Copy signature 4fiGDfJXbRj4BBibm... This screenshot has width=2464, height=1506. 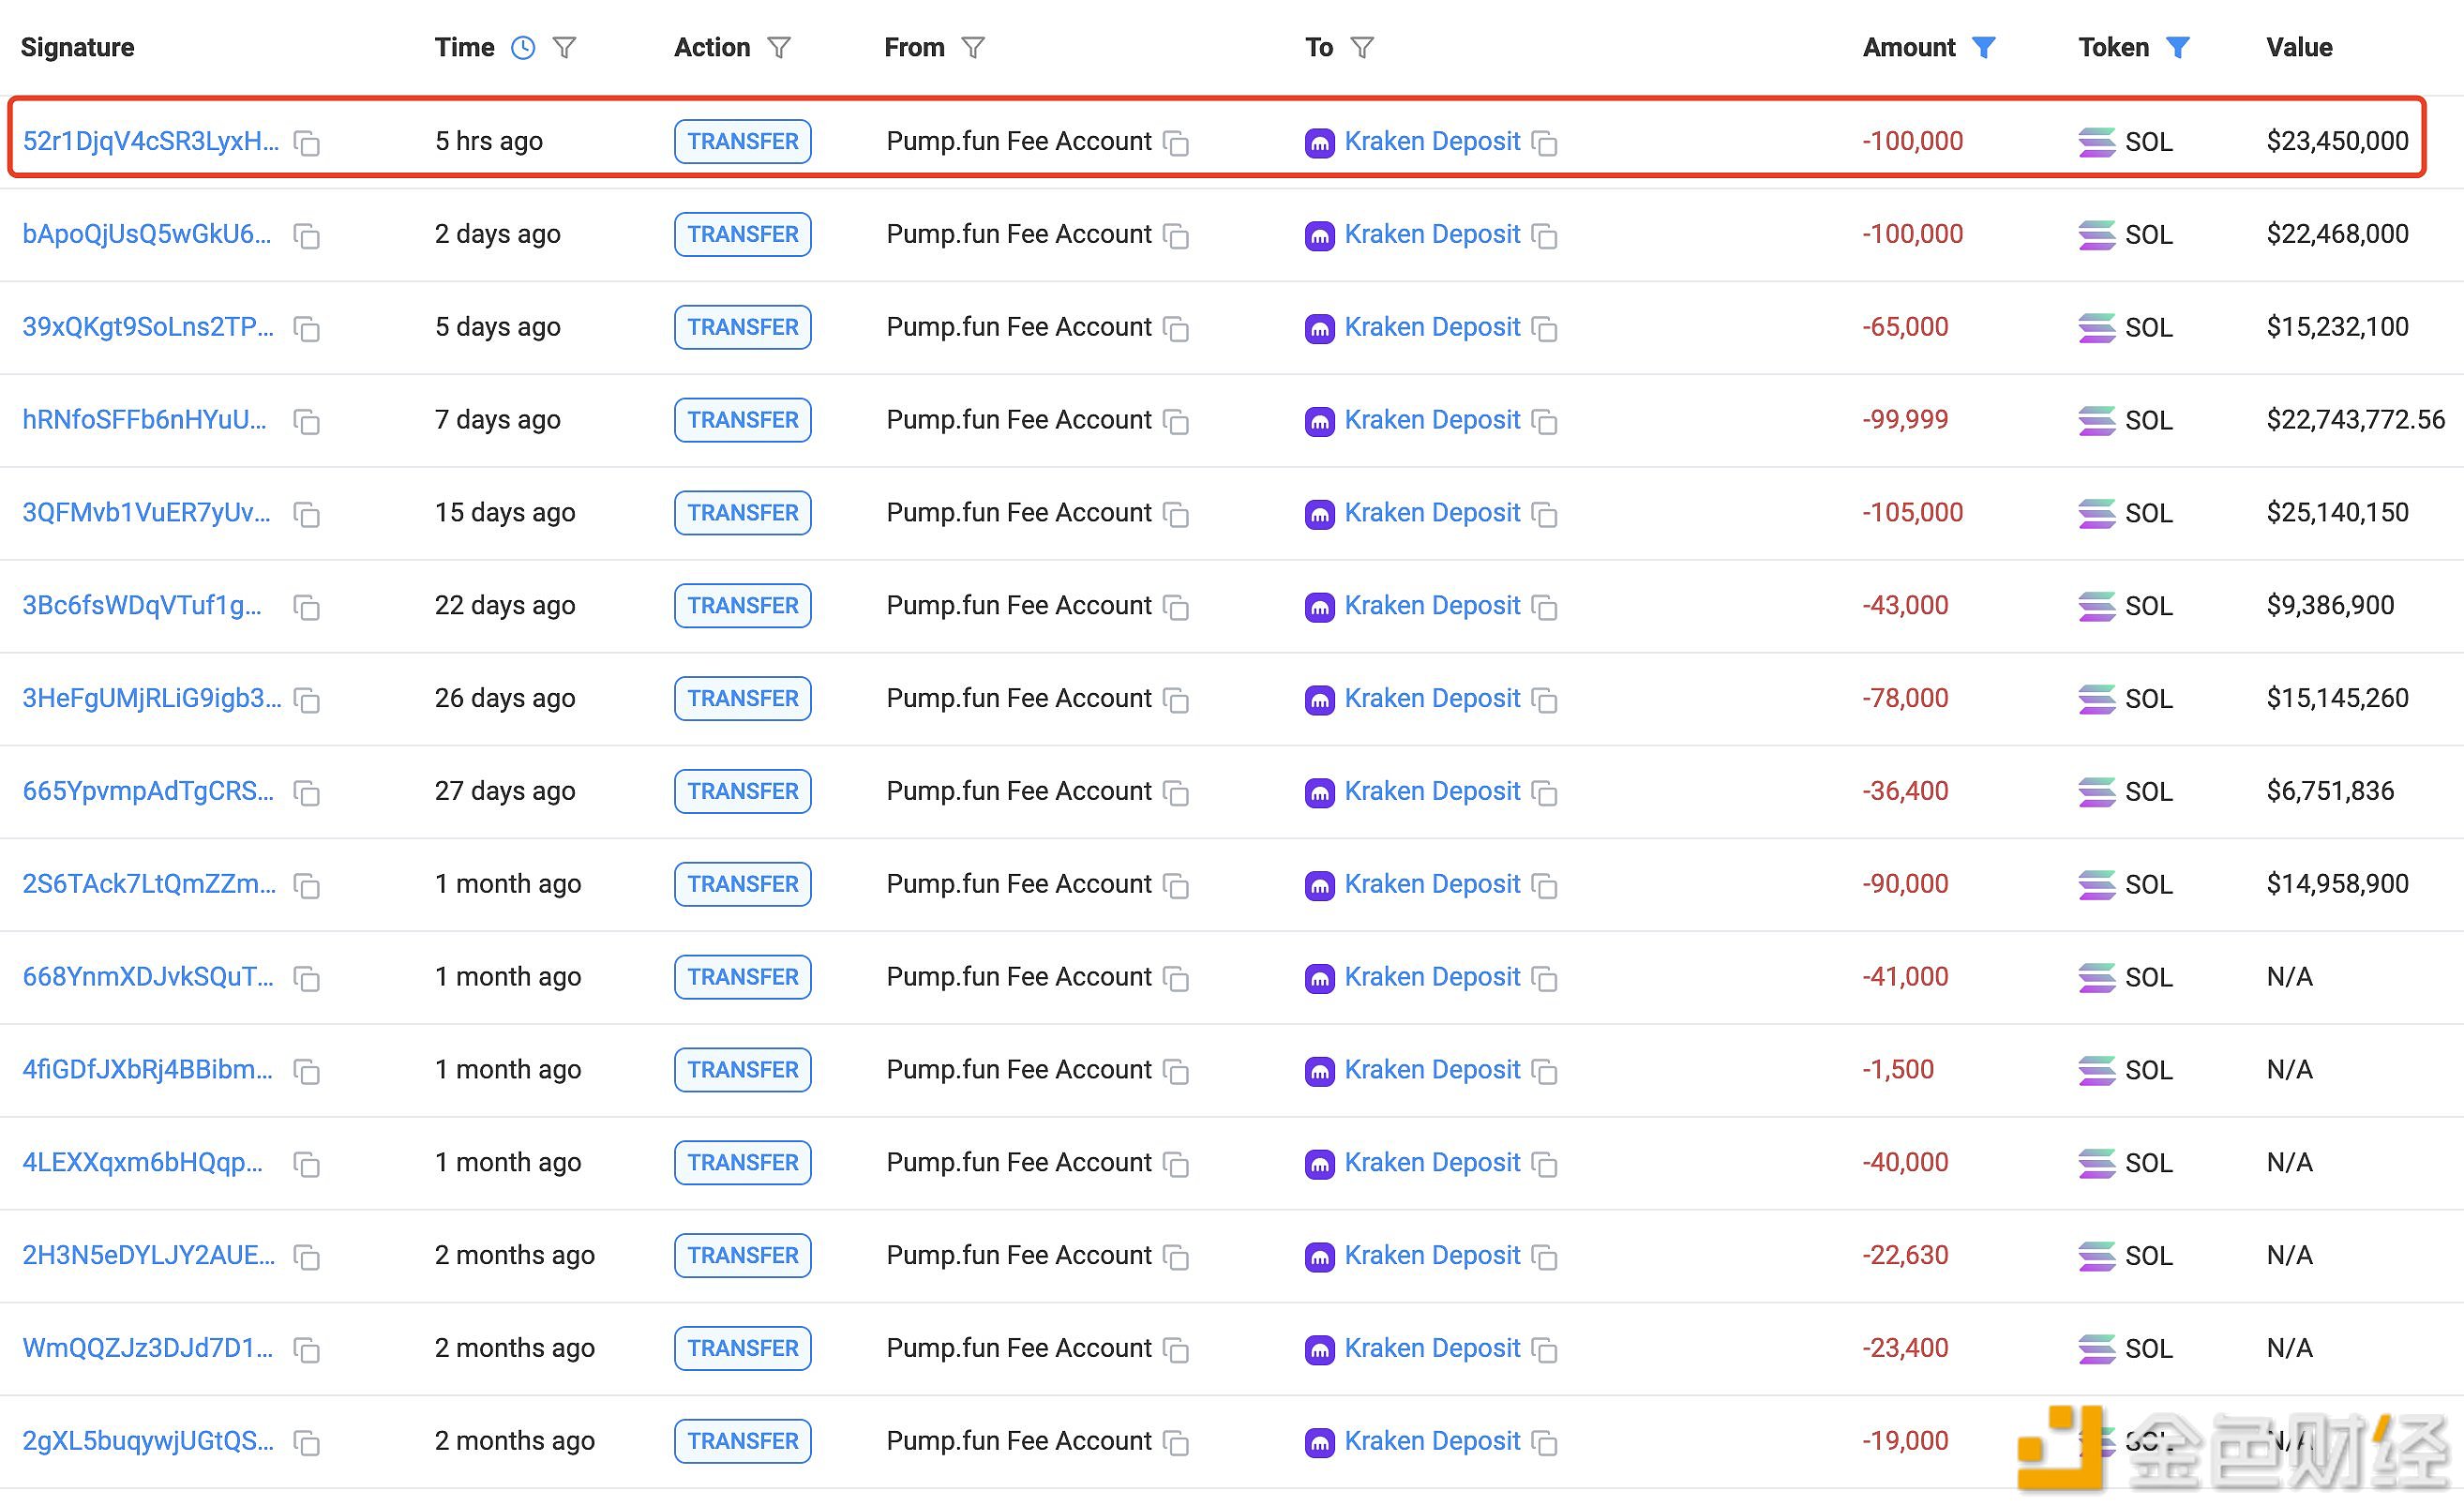(x=307, y=1072)
